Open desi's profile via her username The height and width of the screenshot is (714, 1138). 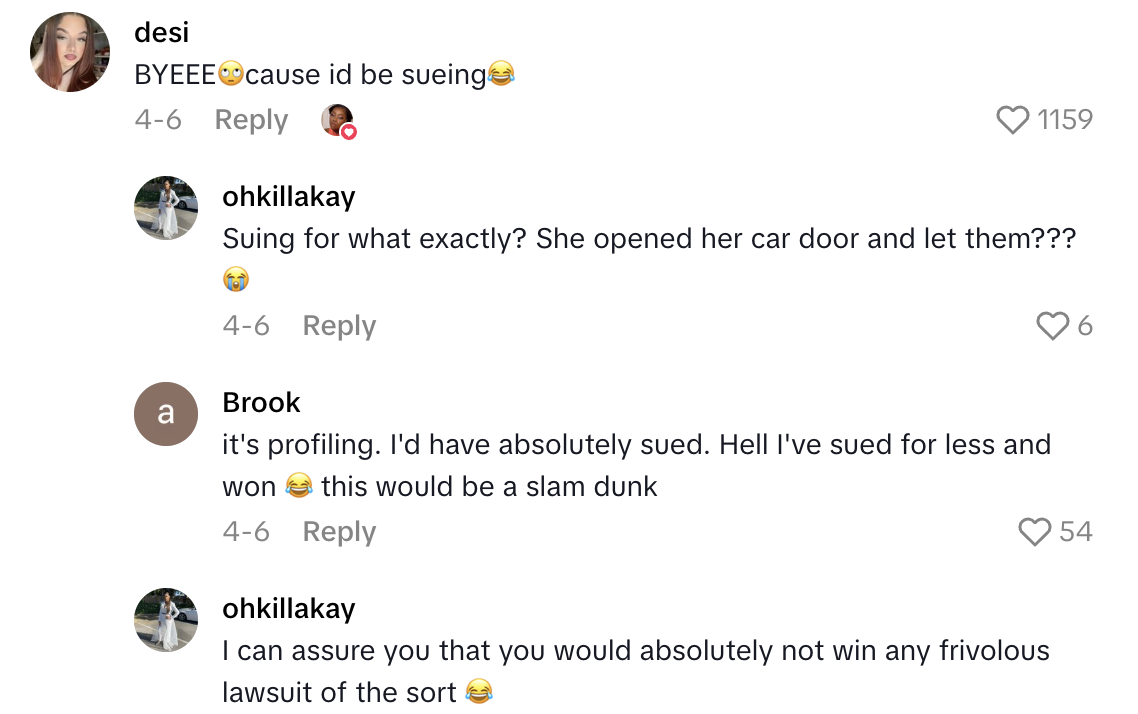point(162,32)
